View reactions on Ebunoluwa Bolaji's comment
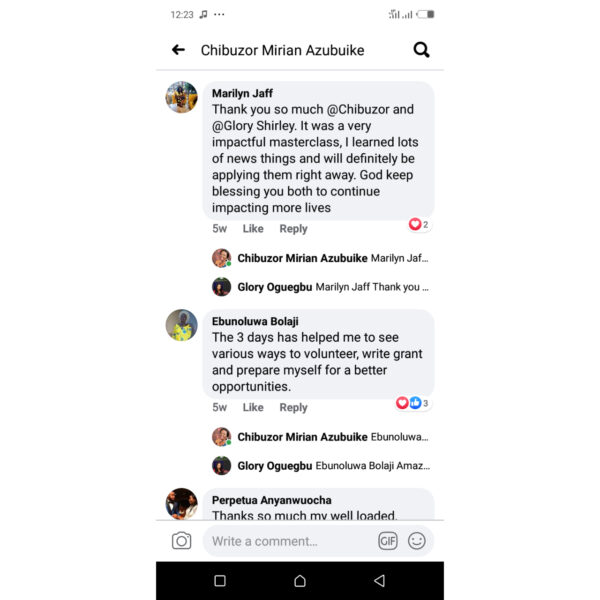 412,403
